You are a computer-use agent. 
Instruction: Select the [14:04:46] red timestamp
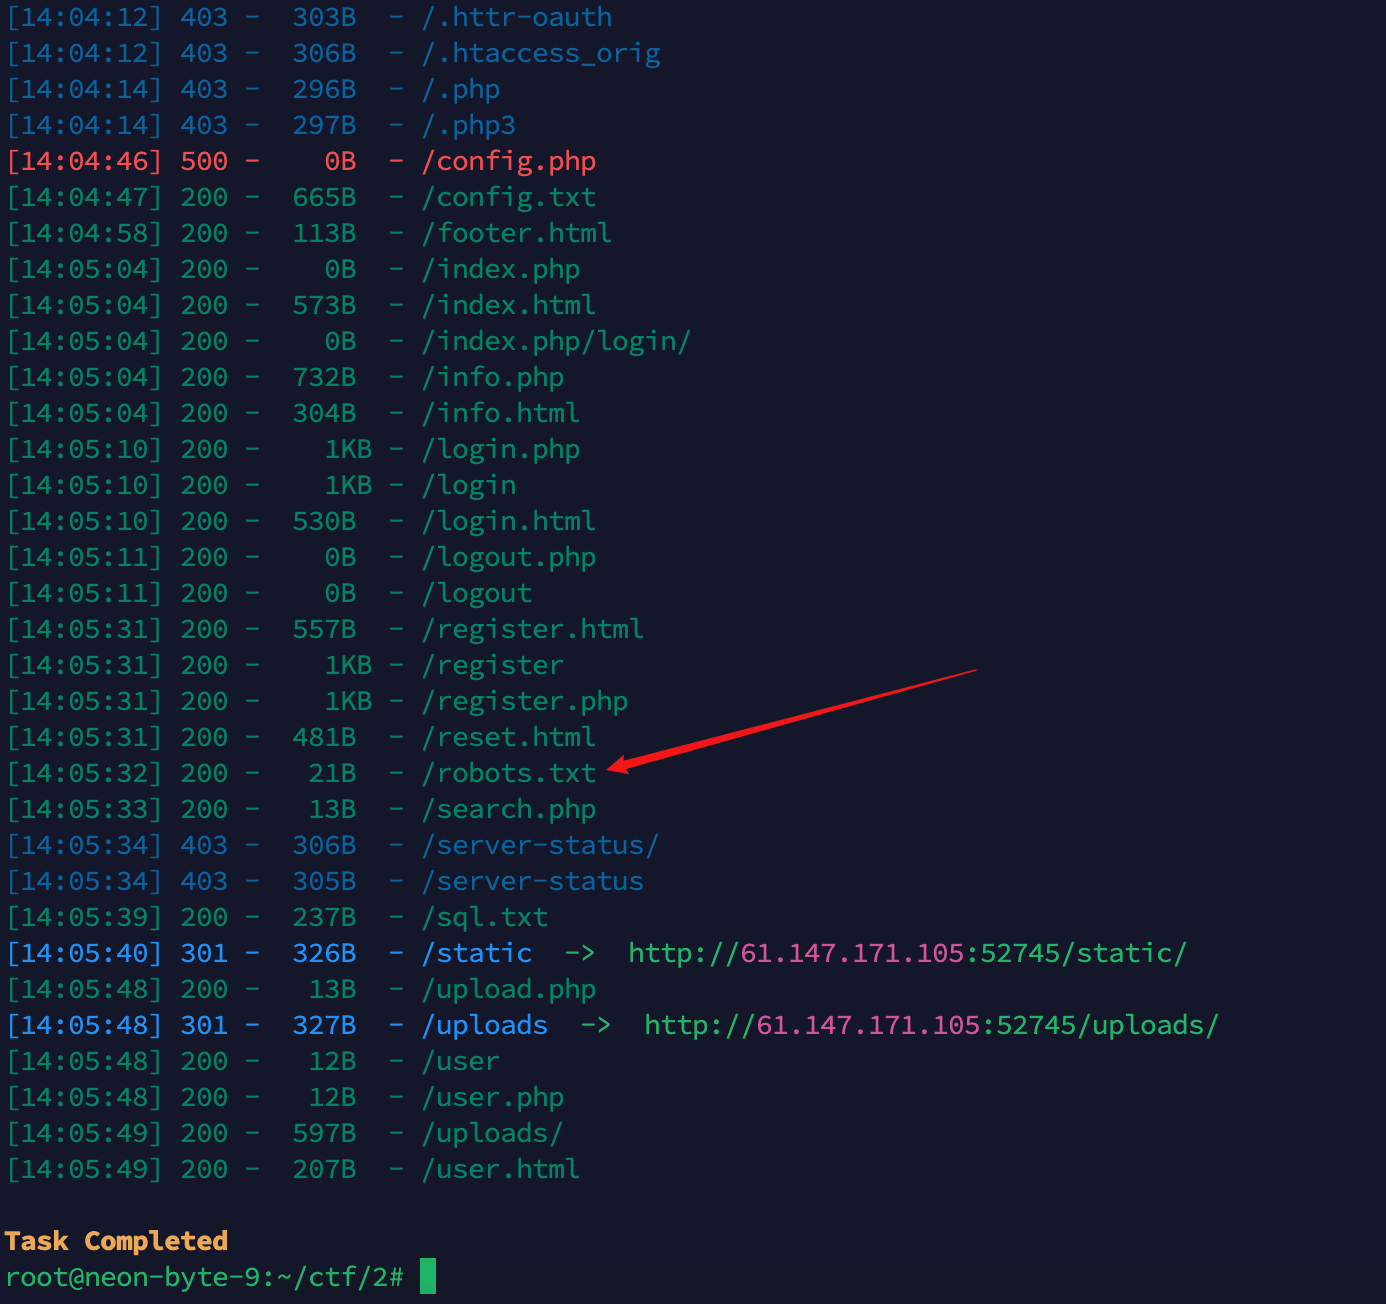click(x=84, y=160)
